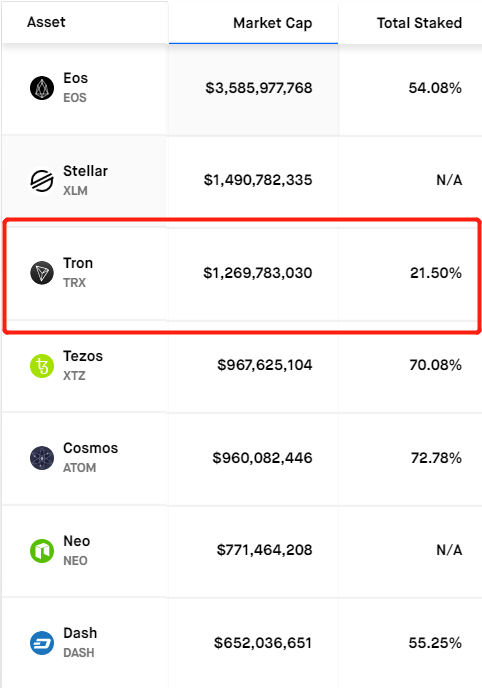Click Dash market cap $652,036,651

point(263,643)
